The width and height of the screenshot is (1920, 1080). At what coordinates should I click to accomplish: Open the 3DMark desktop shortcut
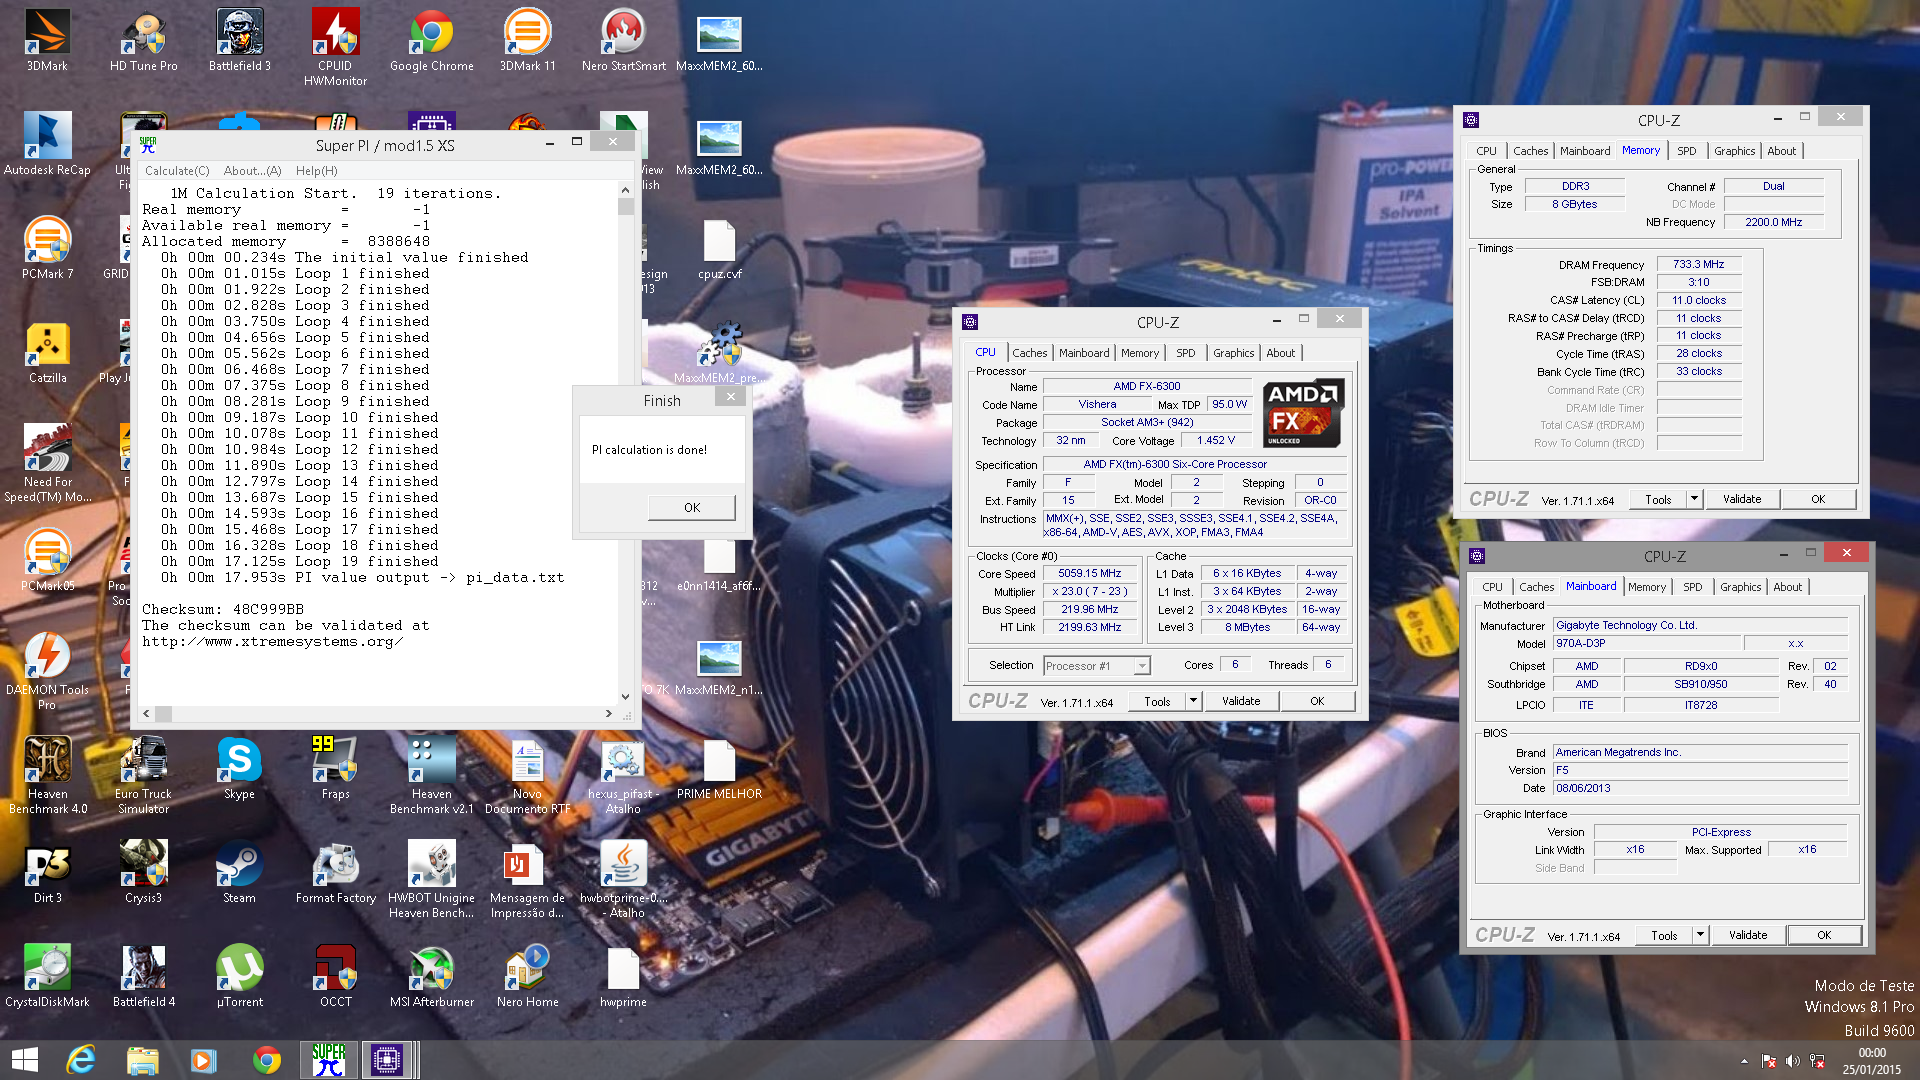coord(47,40)
